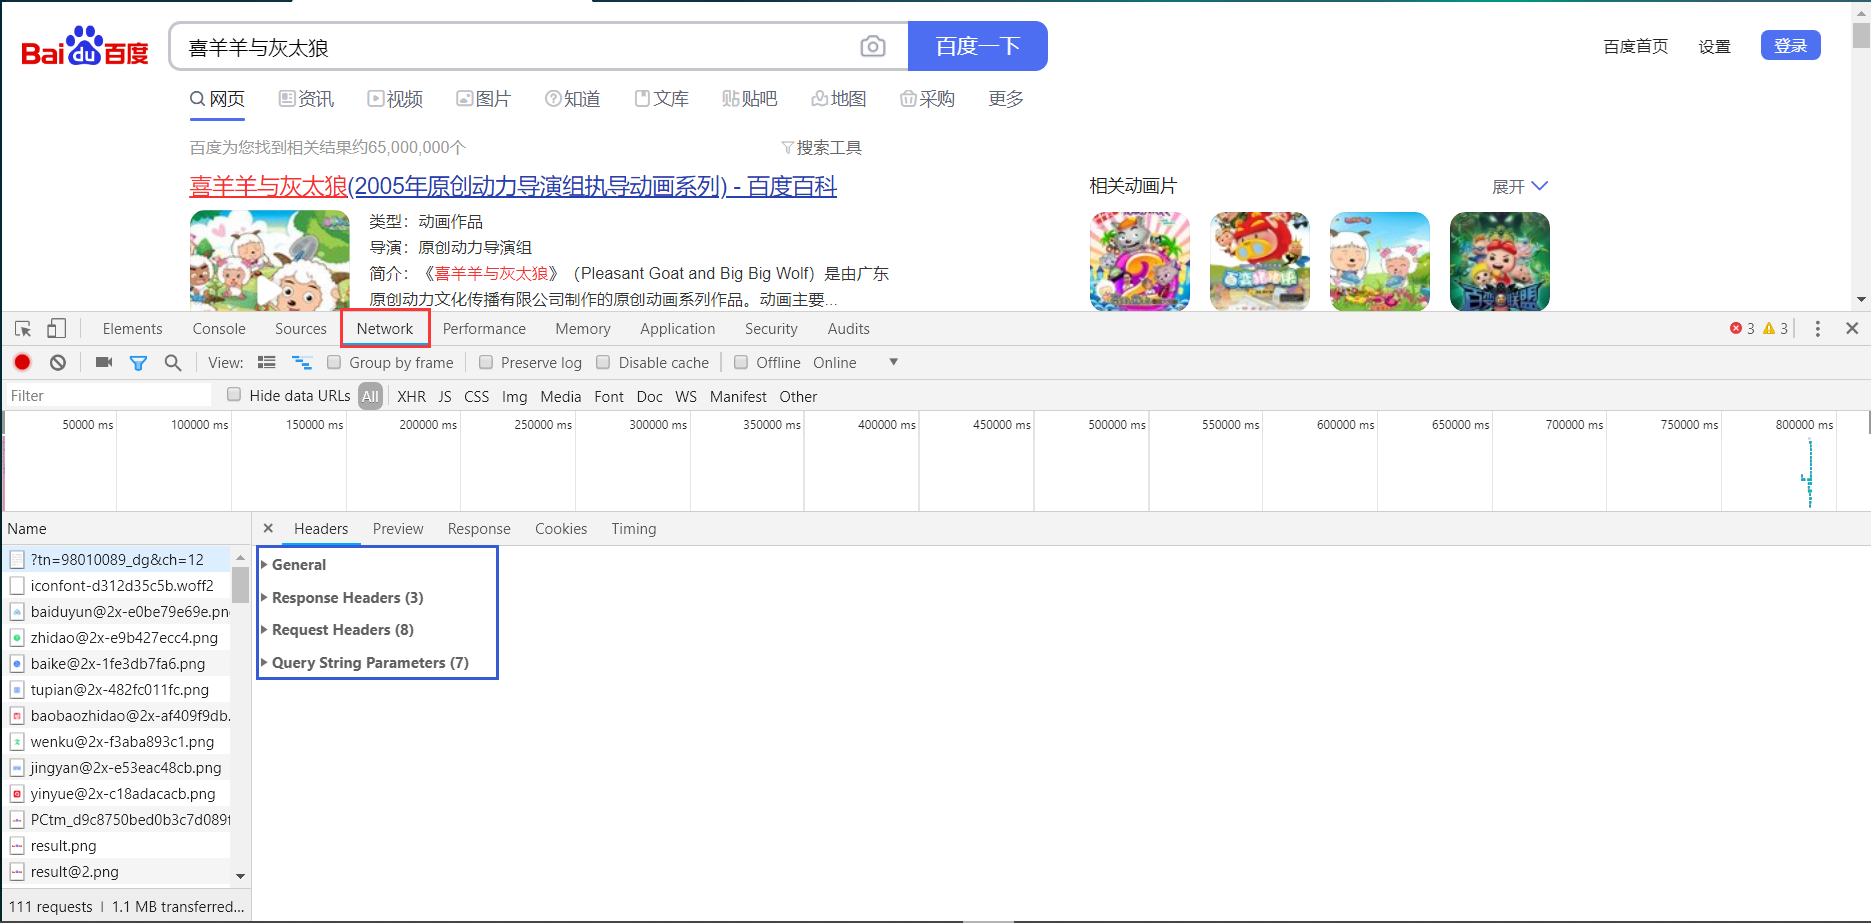Click the inspect element picker icon
The width and height of the screenshot is (1871, 923).
(x=23, y=328)
